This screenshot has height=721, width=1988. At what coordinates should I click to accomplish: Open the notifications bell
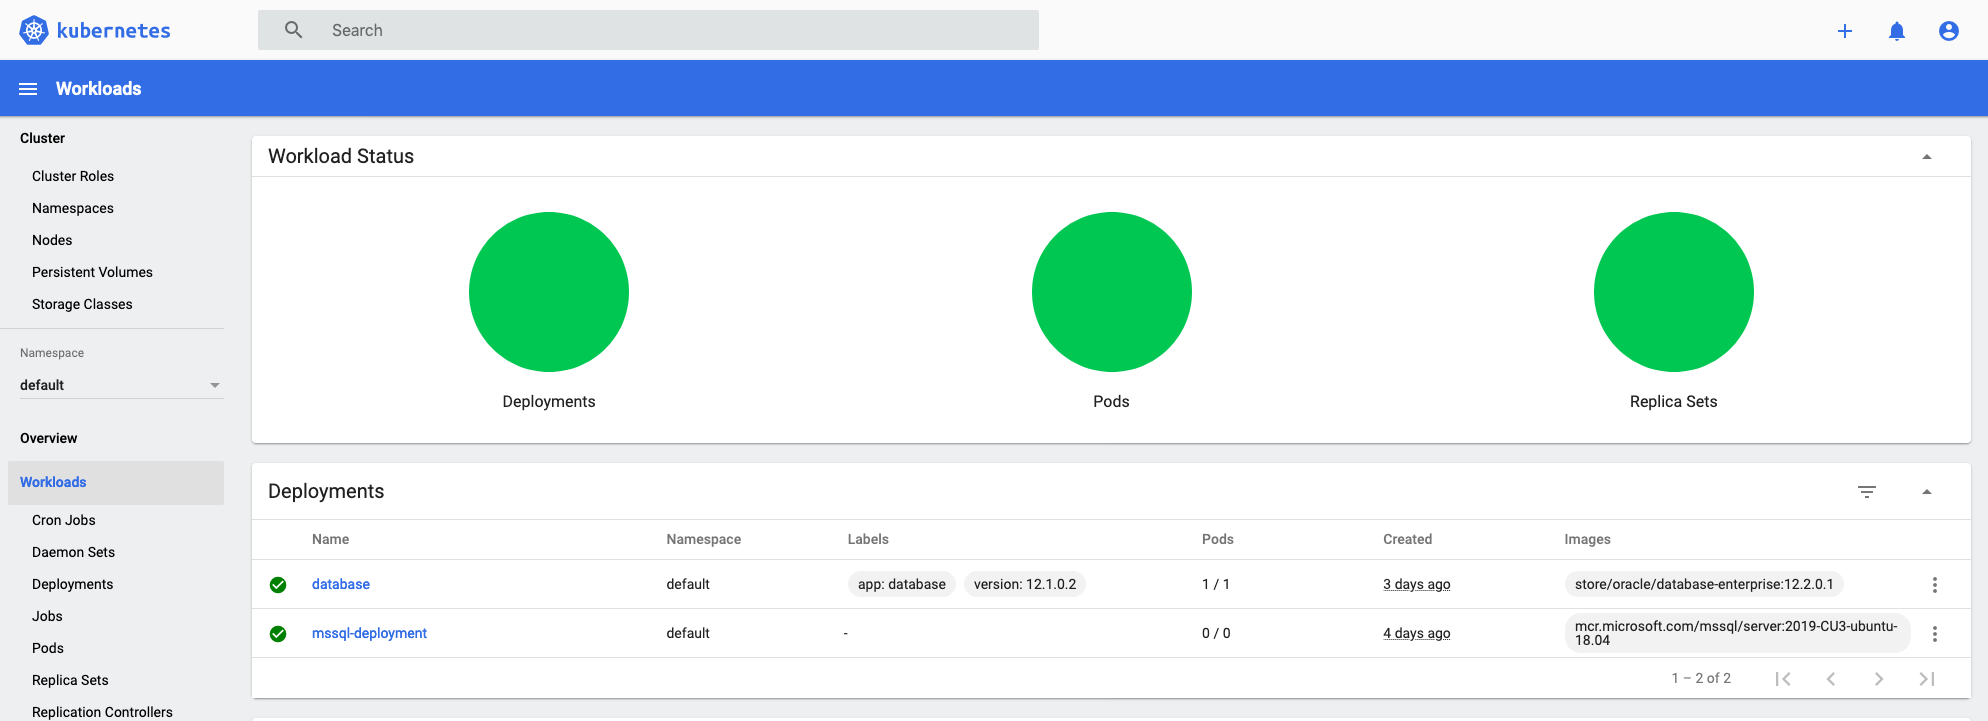point(1897,31)
